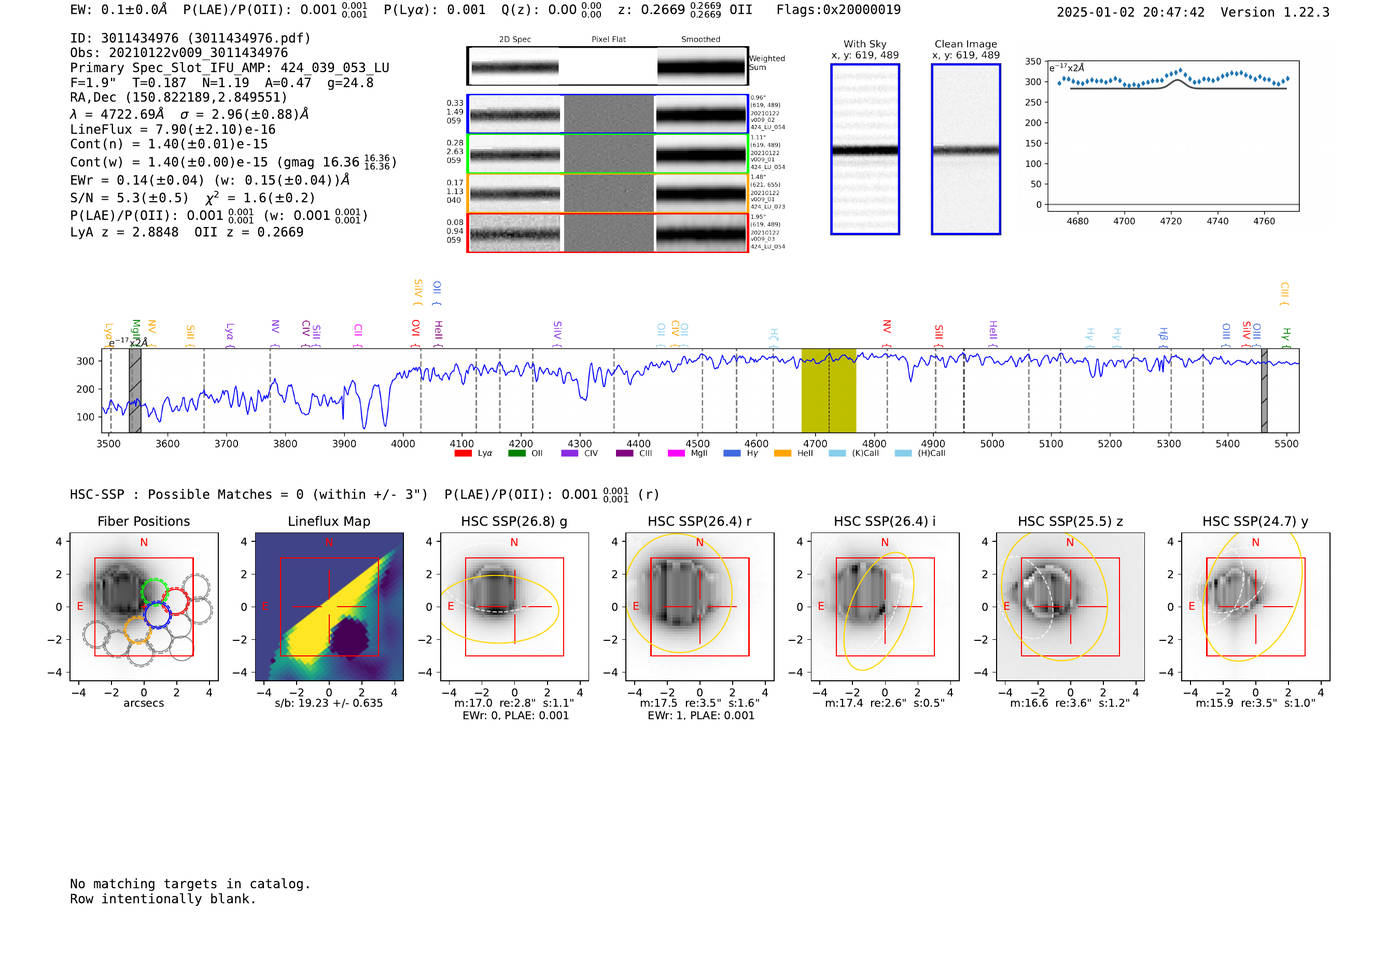Click the green dashed fiber circle

154,590
